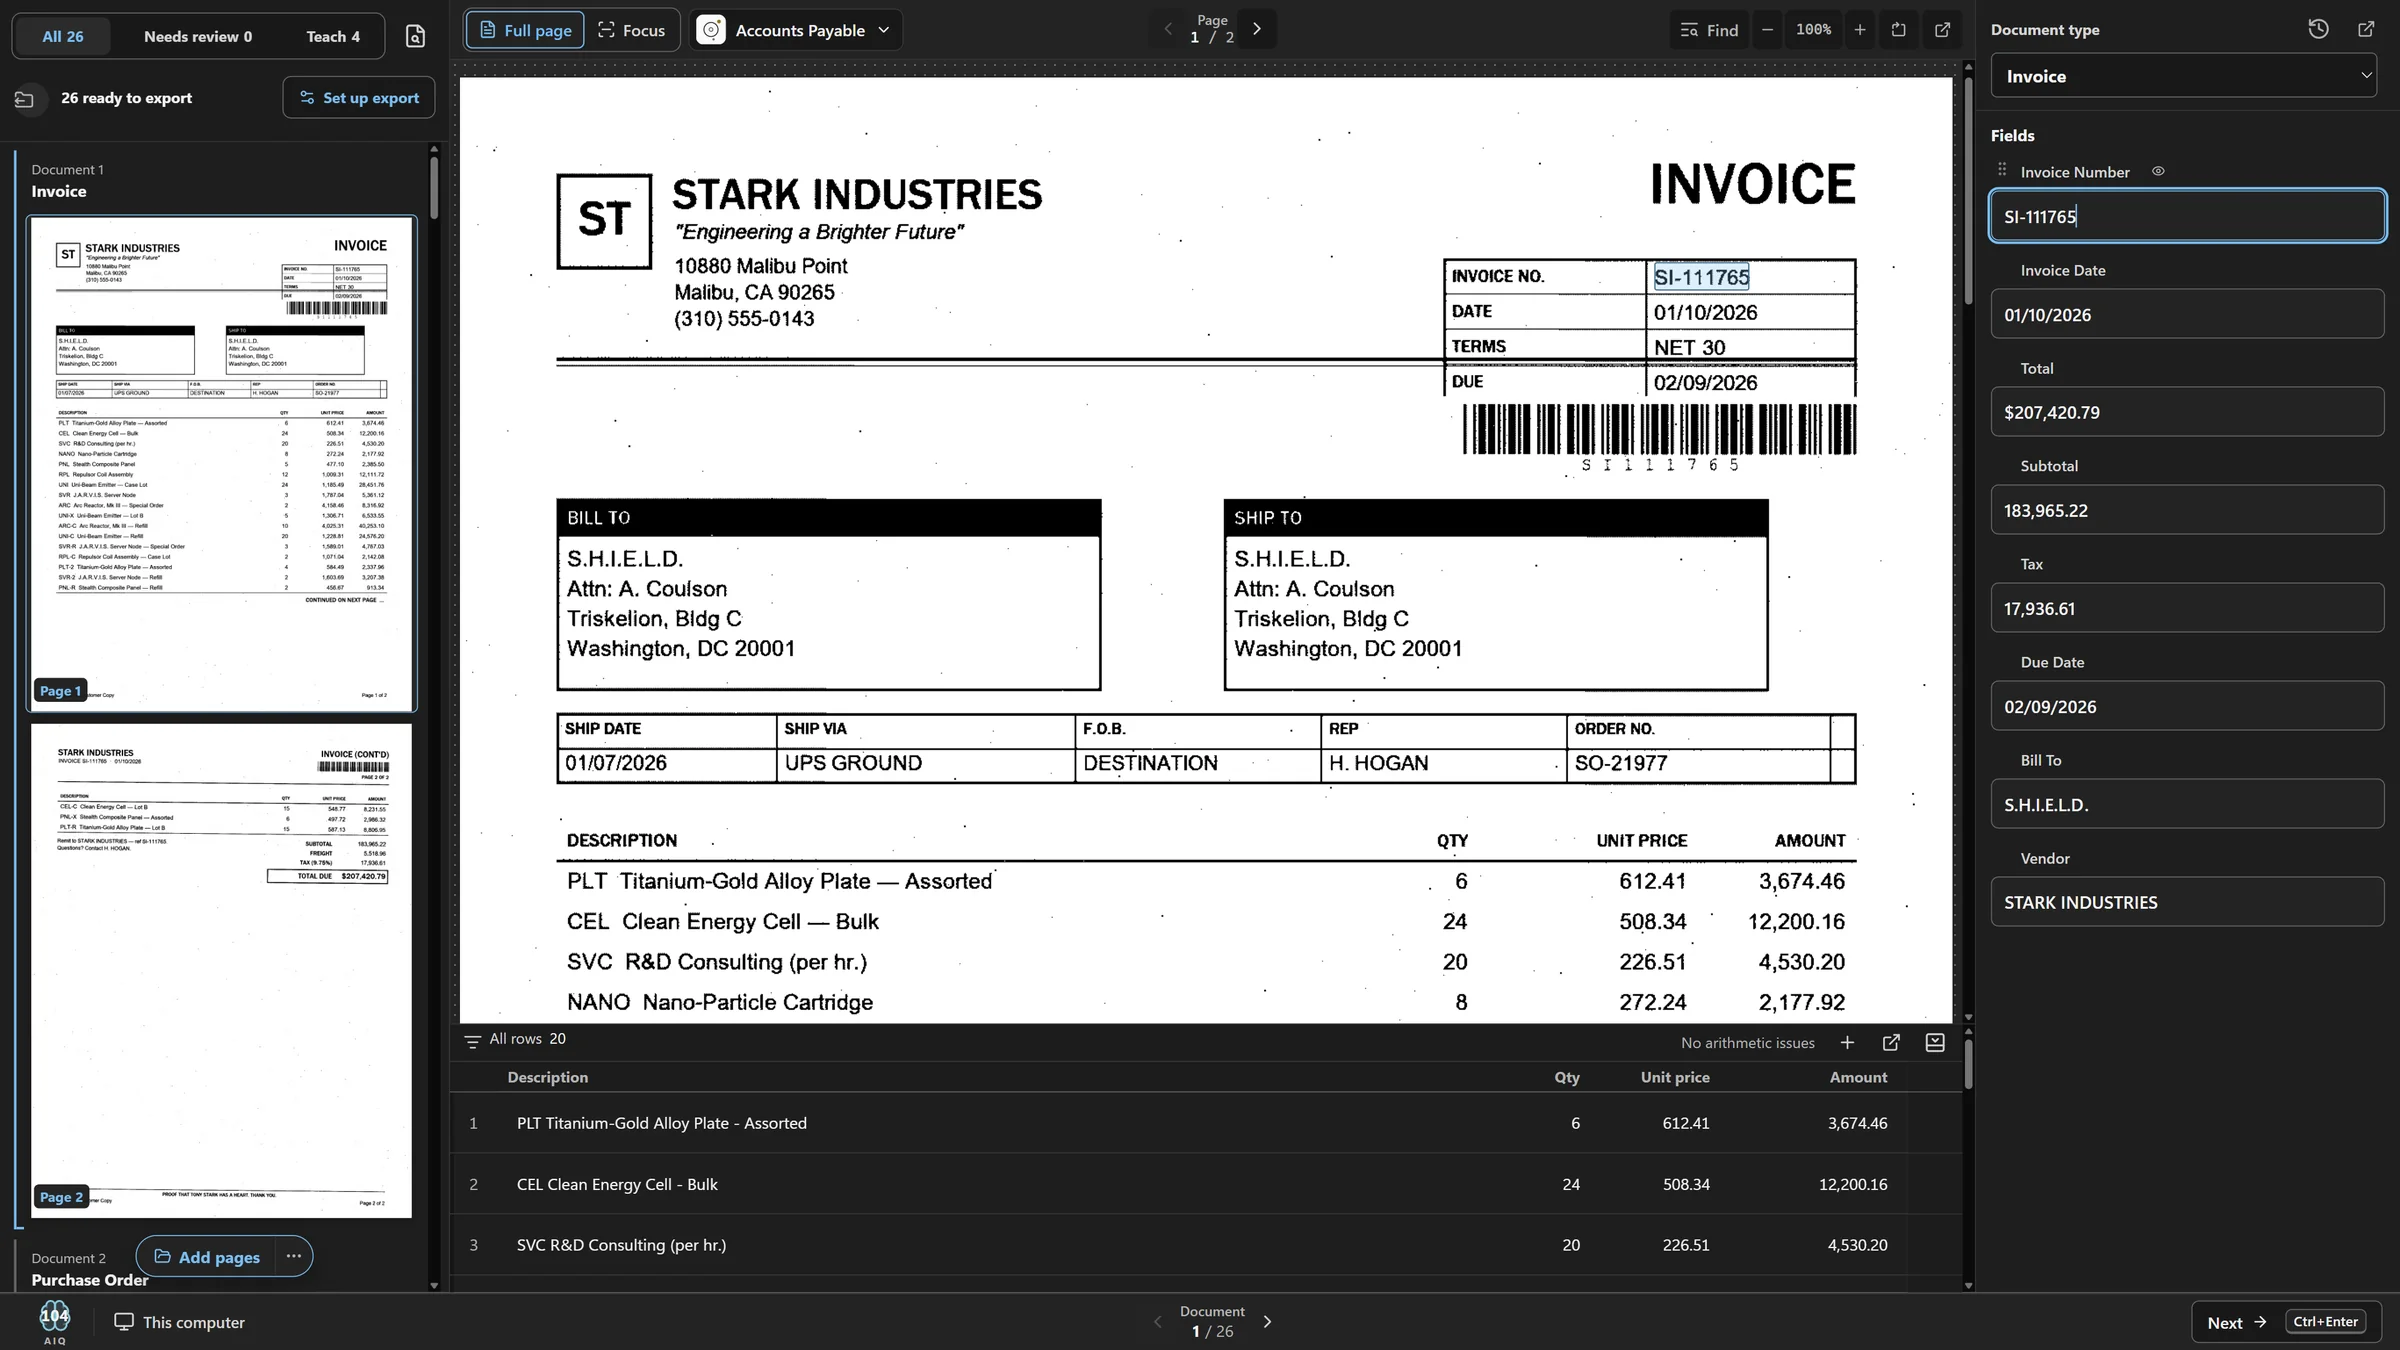Click the thumbnail sidebar scrollbar

[434, 186]
